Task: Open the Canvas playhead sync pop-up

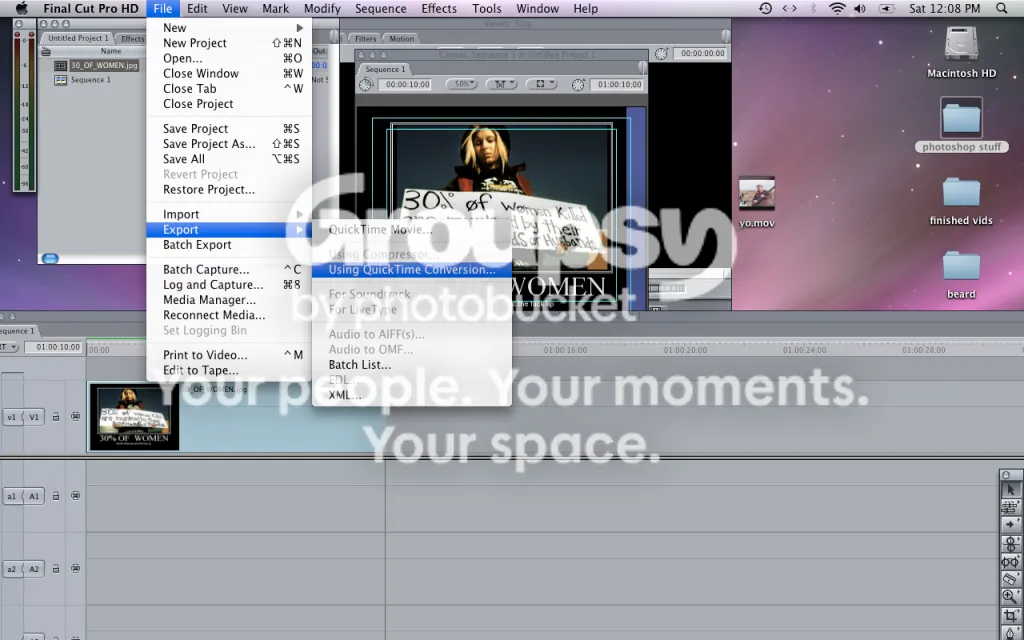Action: [x=502, y=84]
